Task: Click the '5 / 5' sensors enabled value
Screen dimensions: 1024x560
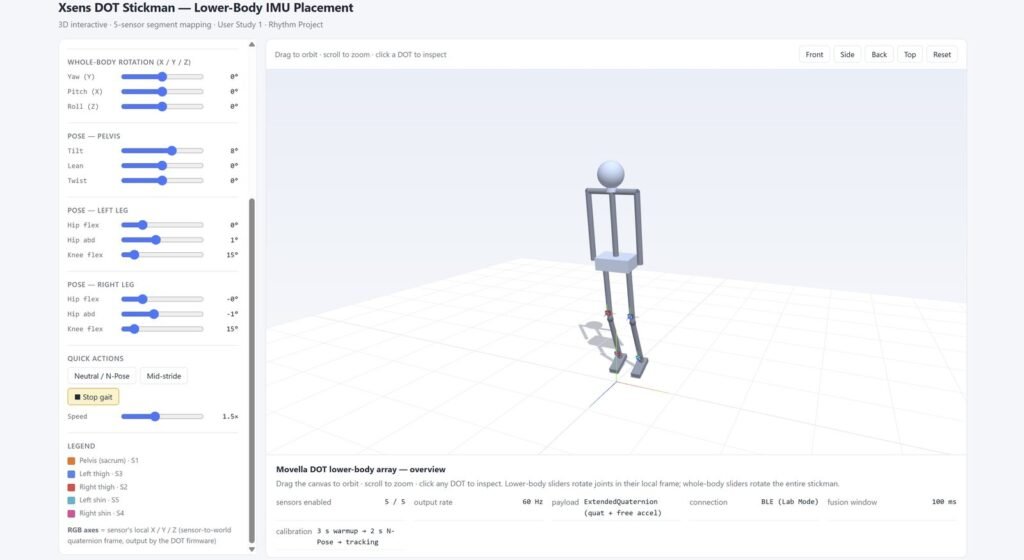Action: tap(394, 502)
